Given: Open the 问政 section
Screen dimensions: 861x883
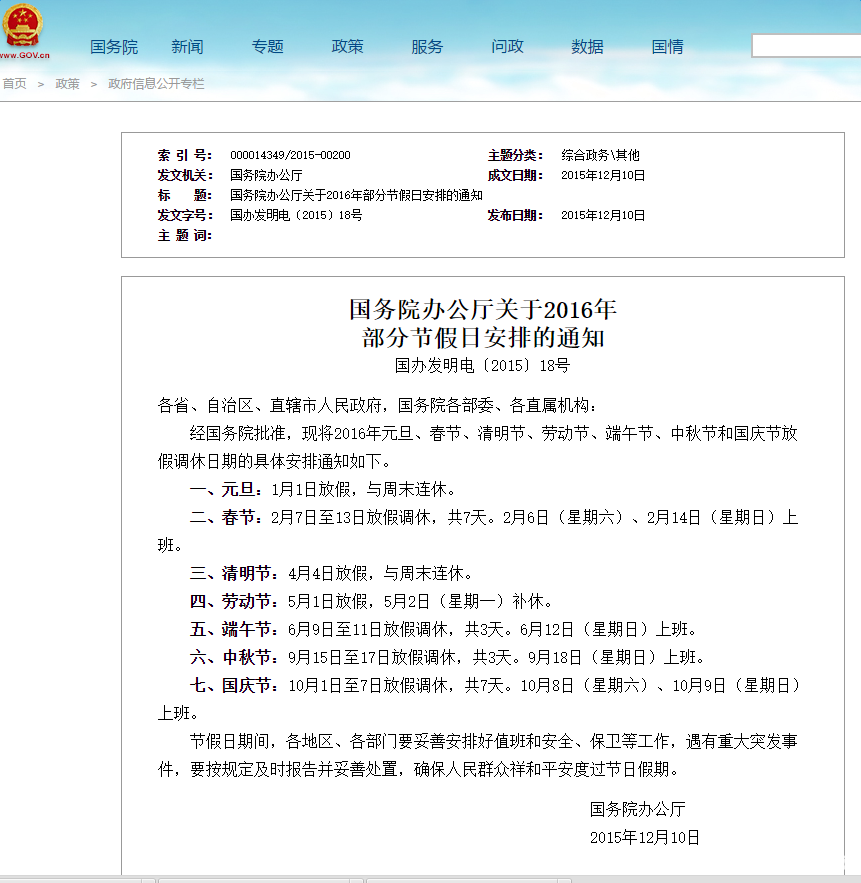Looking at the screenshot, I should (507, 45).
